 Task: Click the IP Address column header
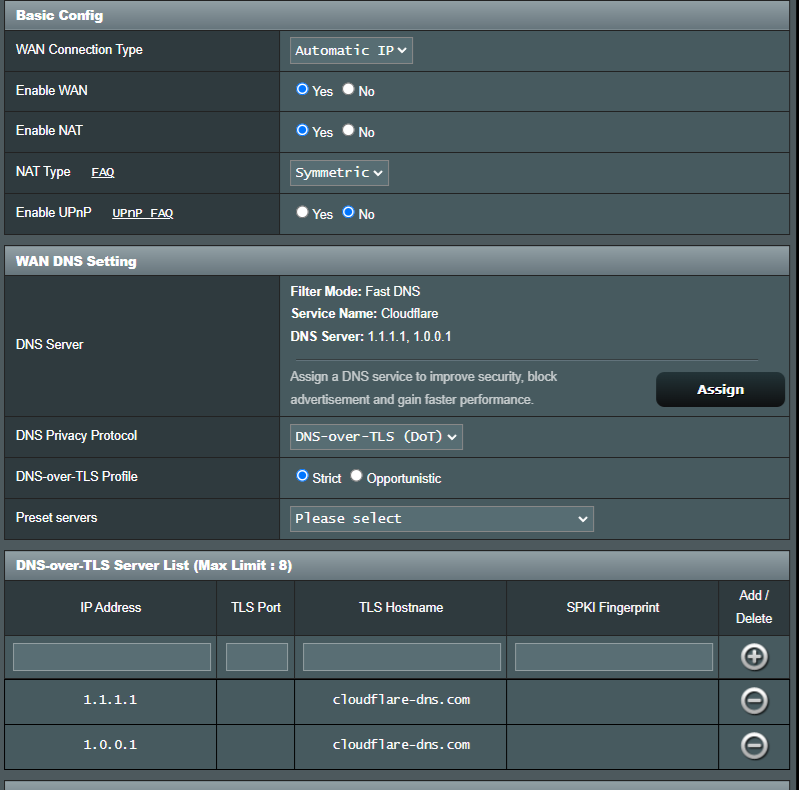point(111,608)
